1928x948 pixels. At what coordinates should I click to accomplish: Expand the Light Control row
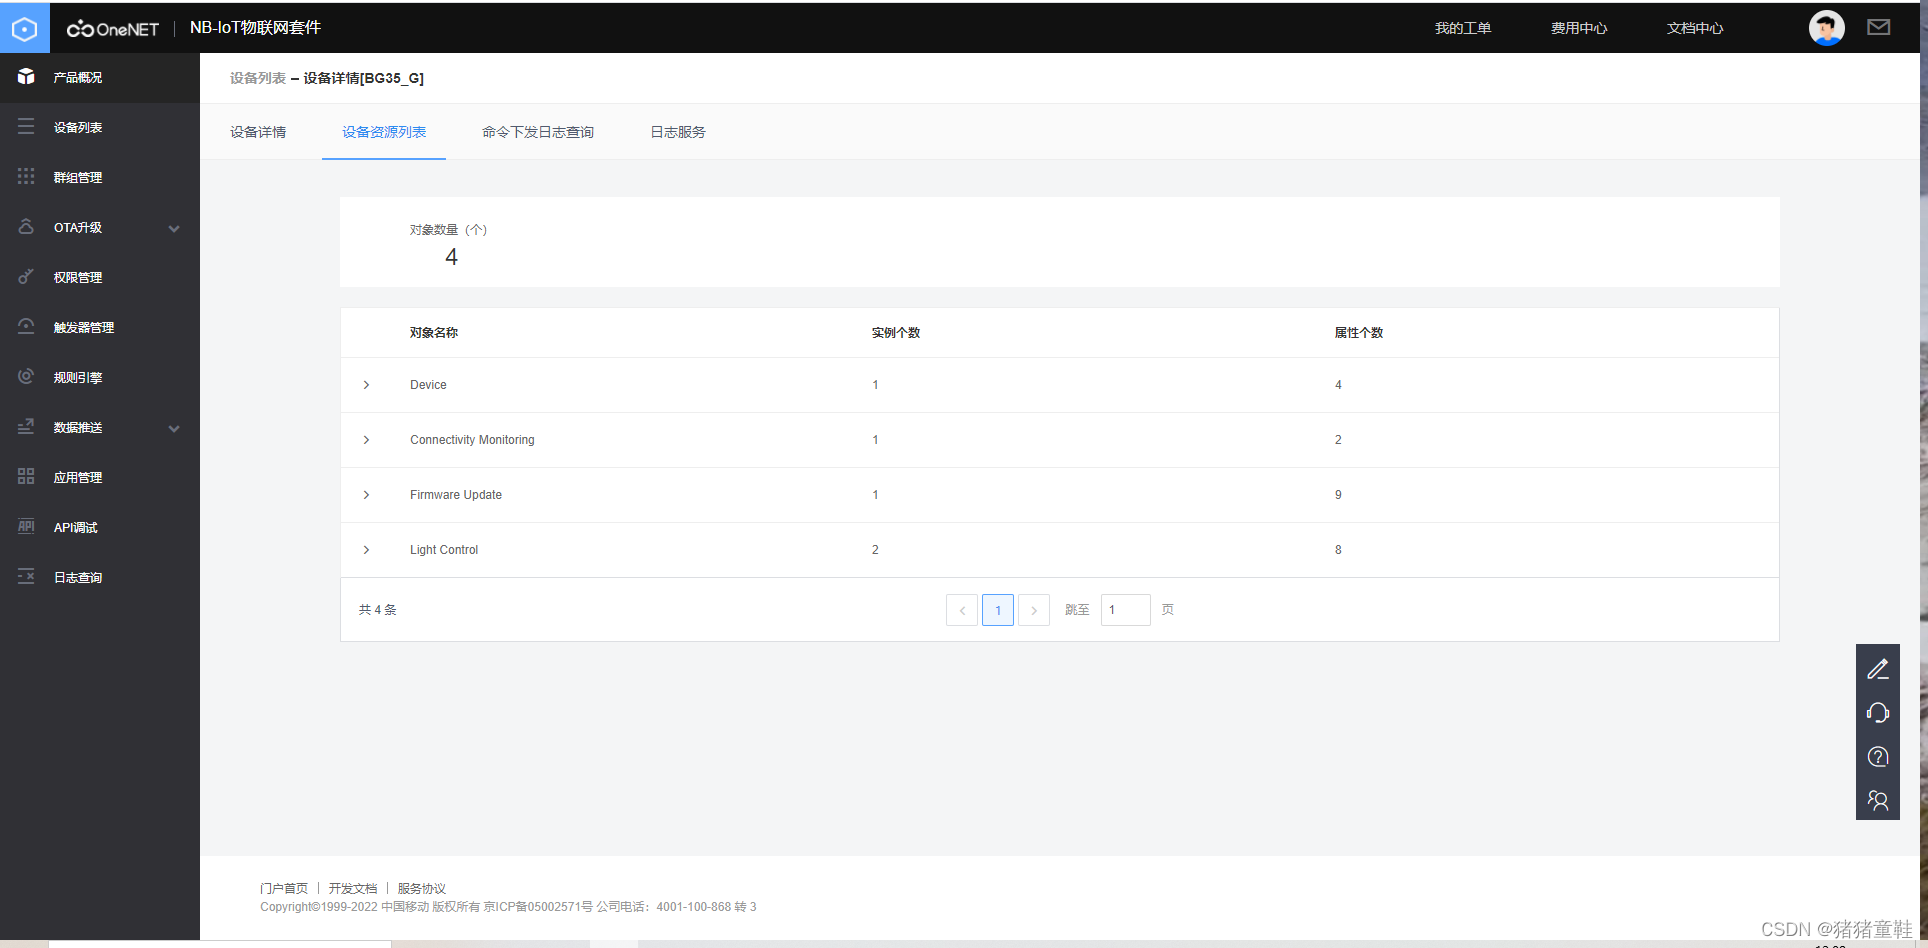[366, 550]
